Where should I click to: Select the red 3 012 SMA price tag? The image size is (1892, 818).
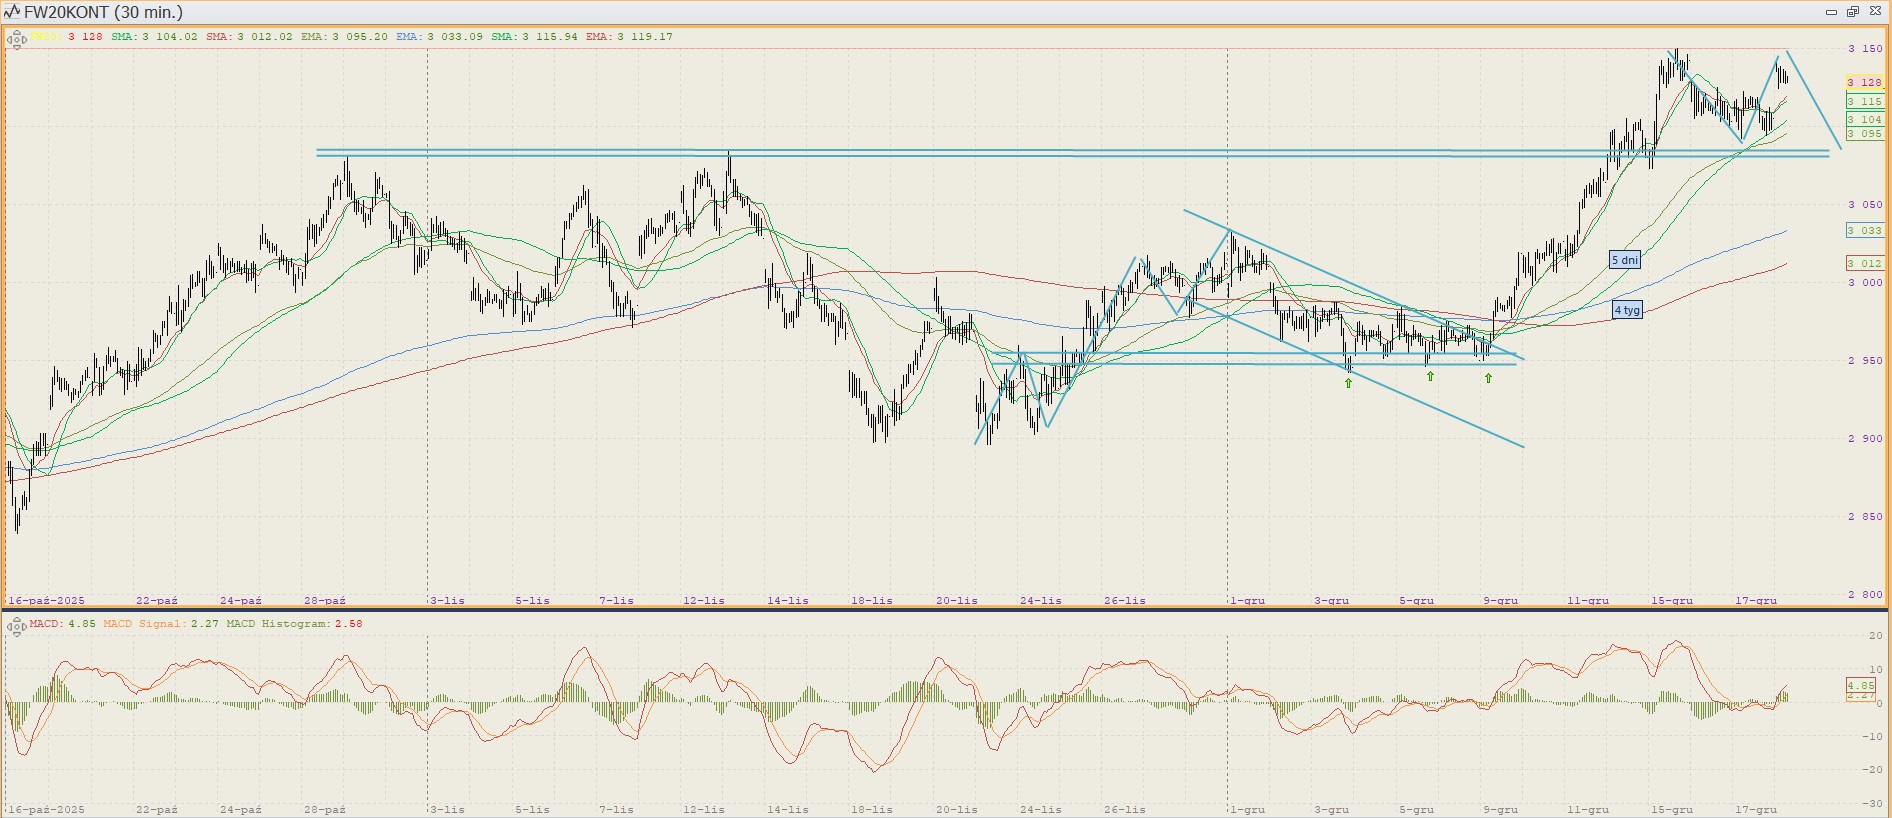(x=1864, y=264)
